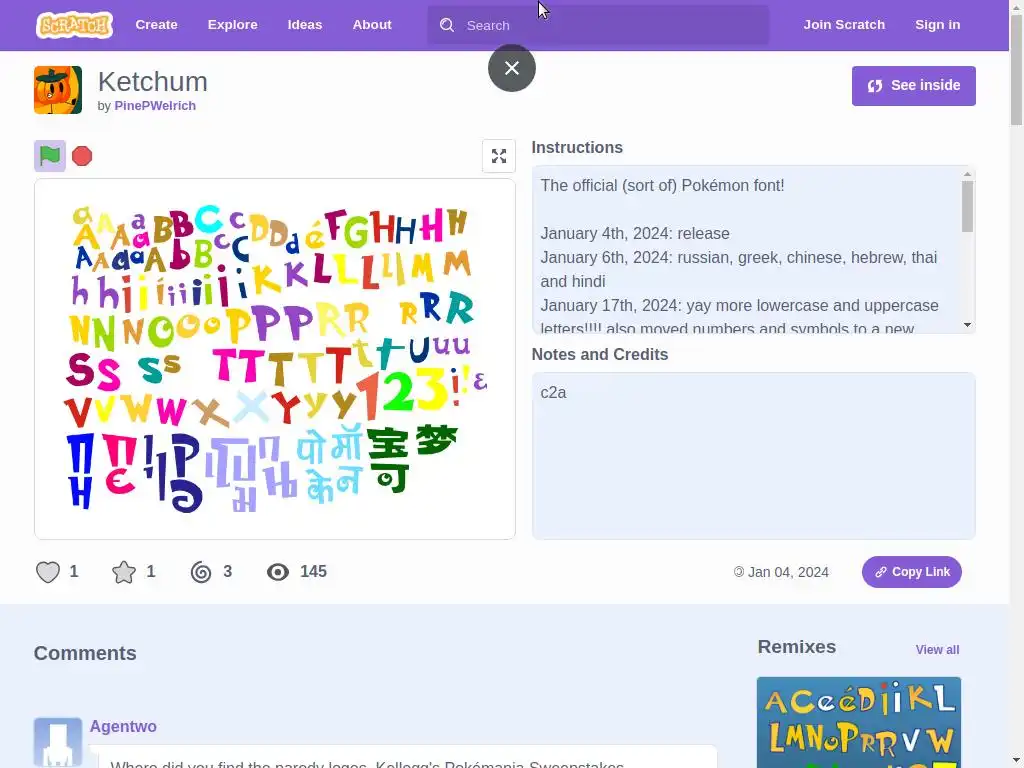
Task: Click Join Scratch in navigation bar
Action: click(x=844, y=25)
